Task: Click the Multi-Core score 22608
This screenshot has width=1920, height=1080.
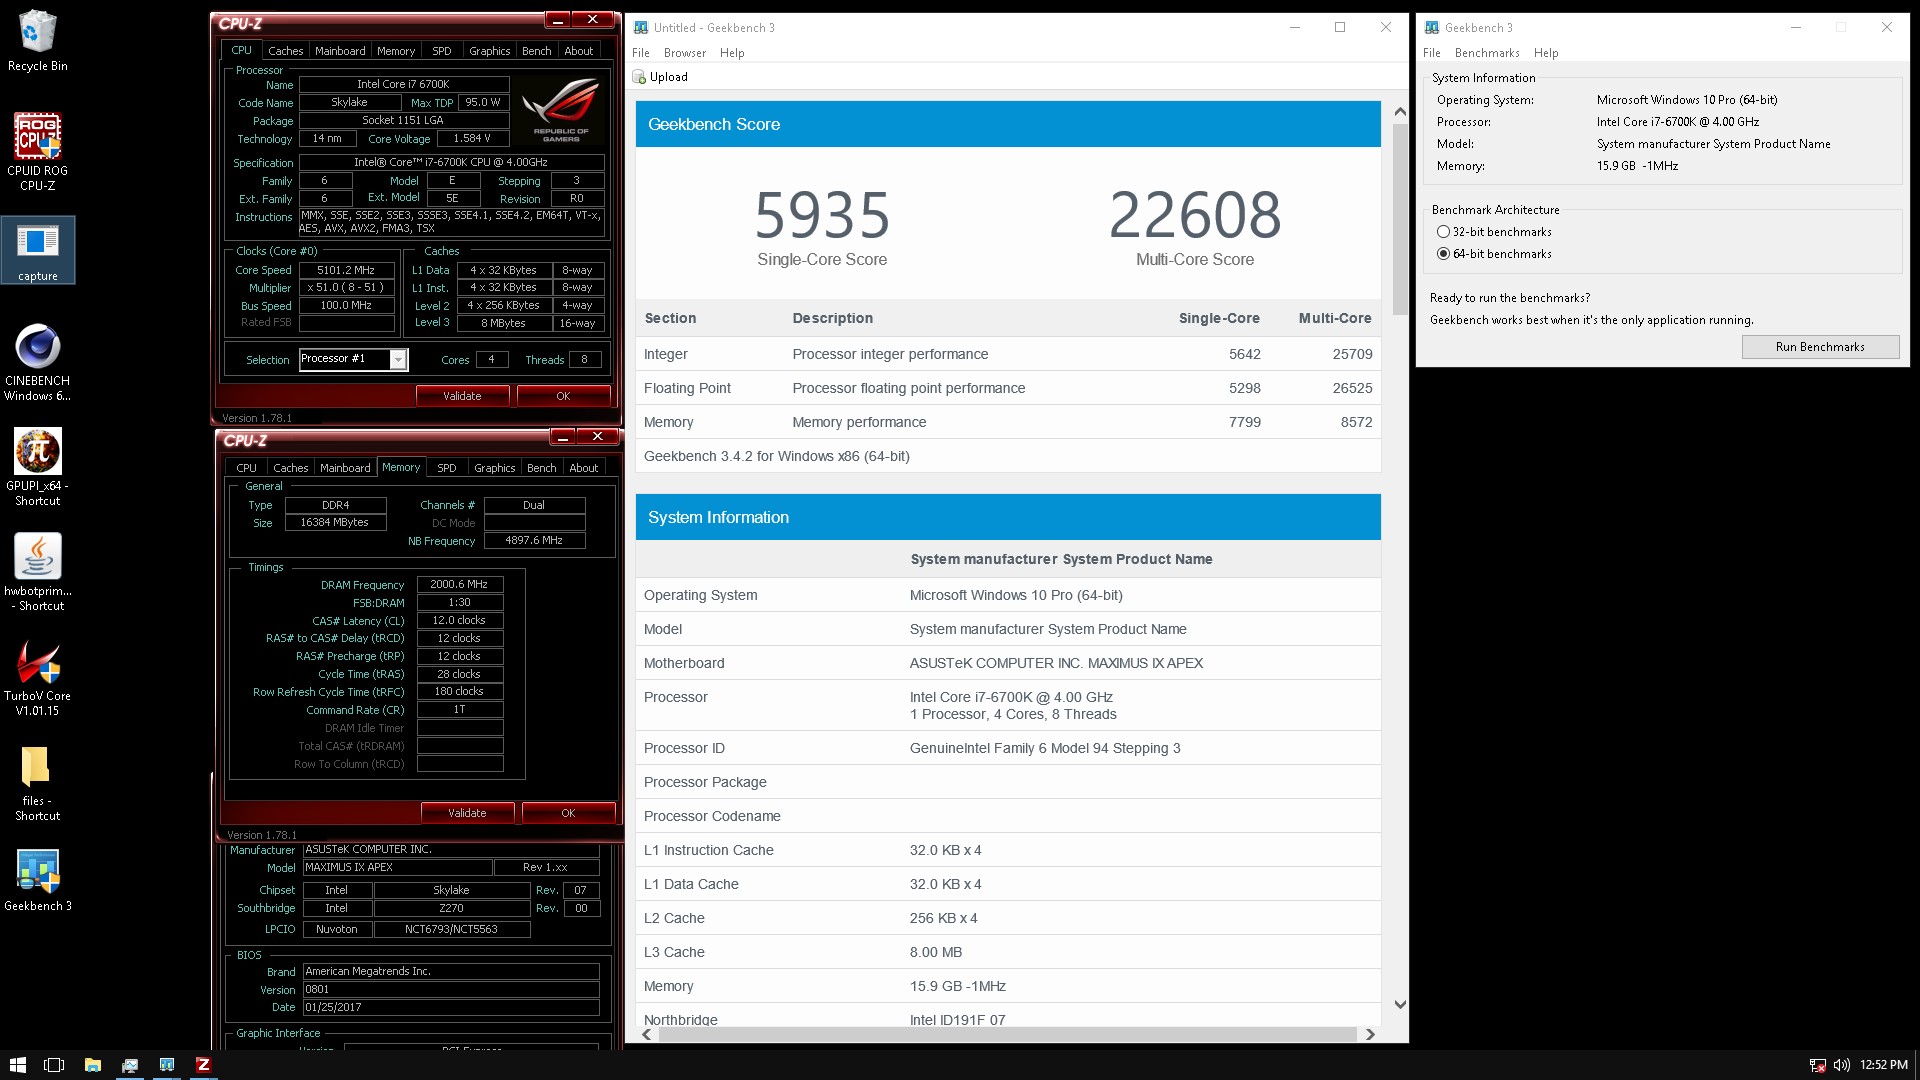Action: point(1195,215)
